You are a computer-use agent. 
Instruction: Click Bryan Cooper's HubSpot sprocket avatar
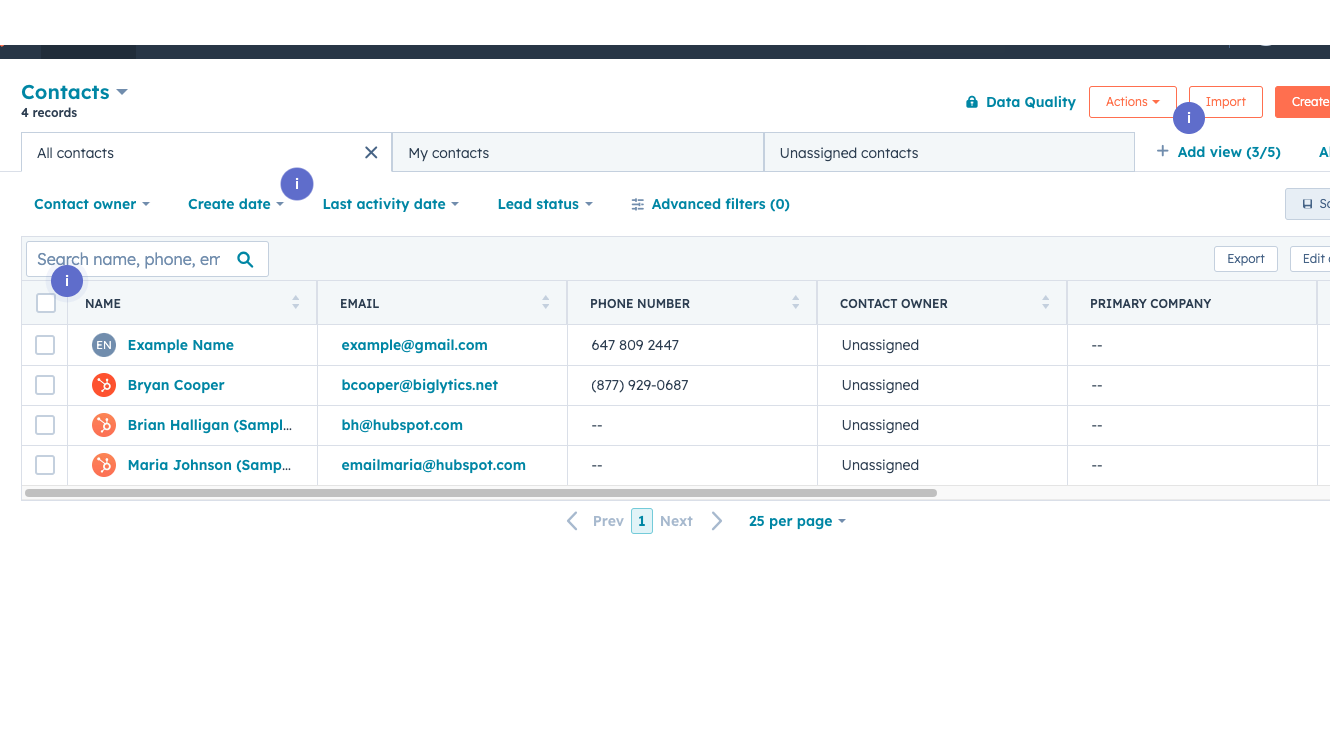pos(104,384)
